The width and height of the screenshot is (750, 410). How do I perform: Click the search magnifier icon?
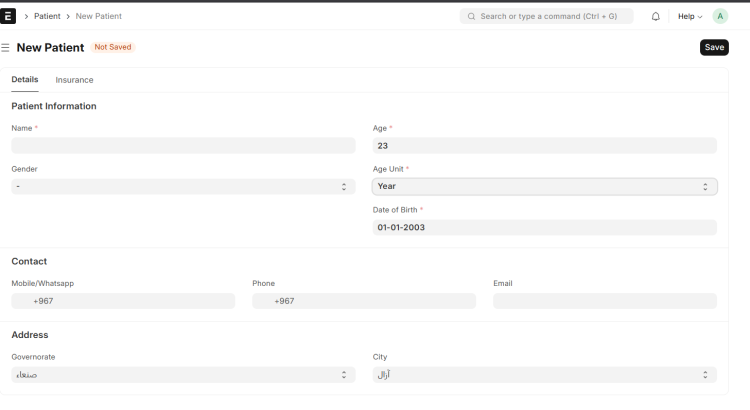[471, 17]
